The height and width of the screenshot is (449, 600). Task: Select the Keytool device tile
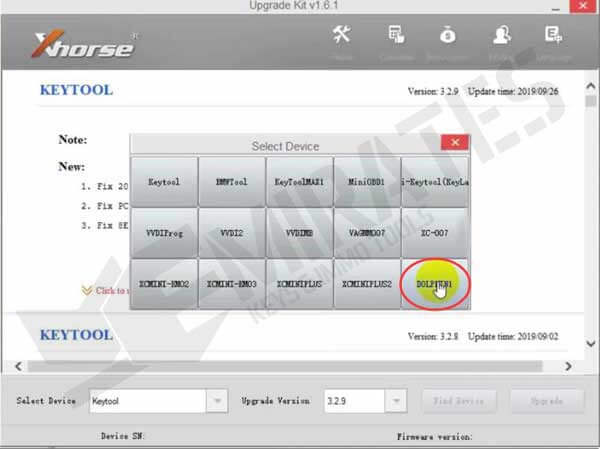[x=163, y=182]
